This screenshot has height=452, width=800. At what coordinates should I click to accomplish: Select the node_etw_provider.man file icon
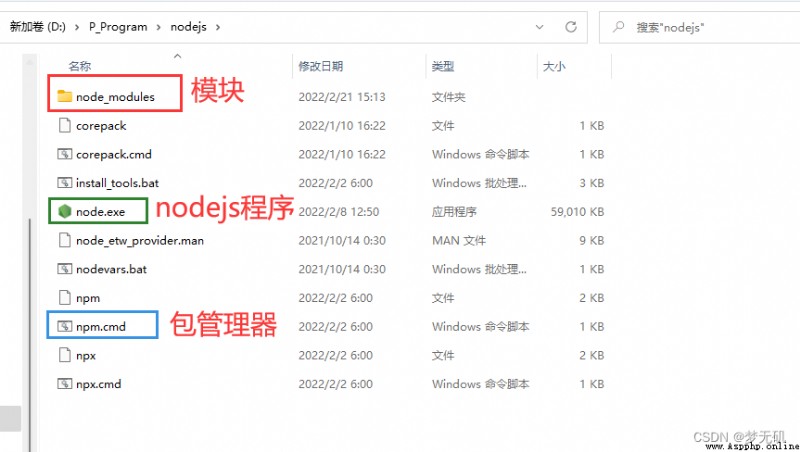coord(64,240)
